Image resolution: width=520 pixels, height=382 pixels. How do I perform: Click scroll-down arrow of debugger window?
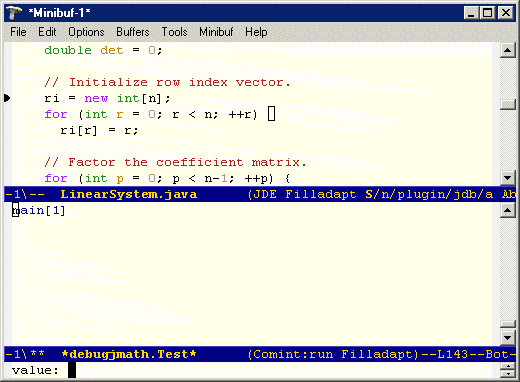pyautogui.click(x=508, y=338)
